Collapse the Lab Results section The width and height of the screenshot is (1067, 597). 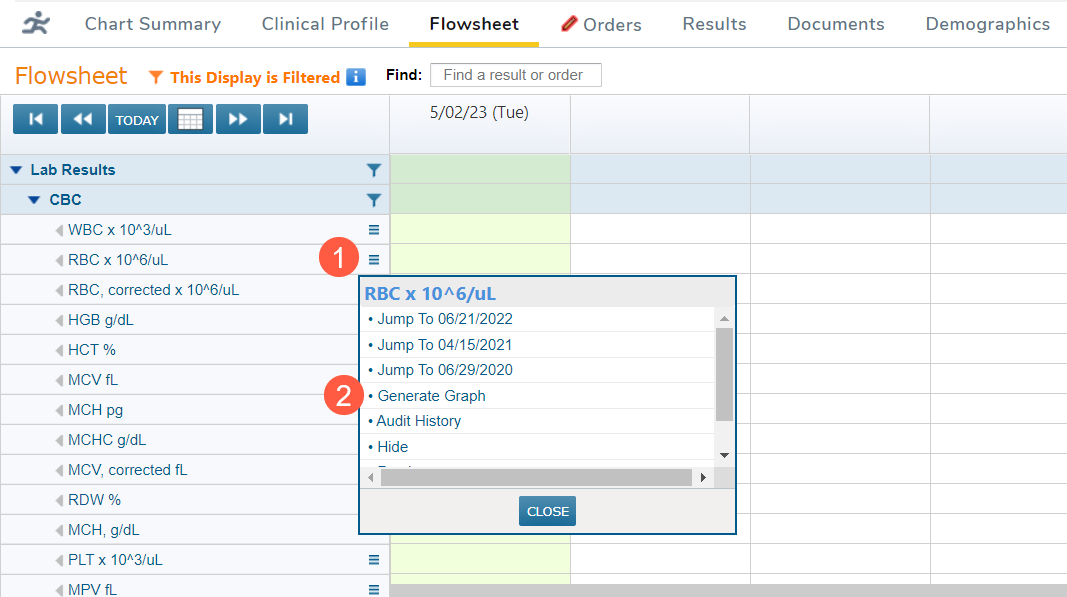pos(16,170)
